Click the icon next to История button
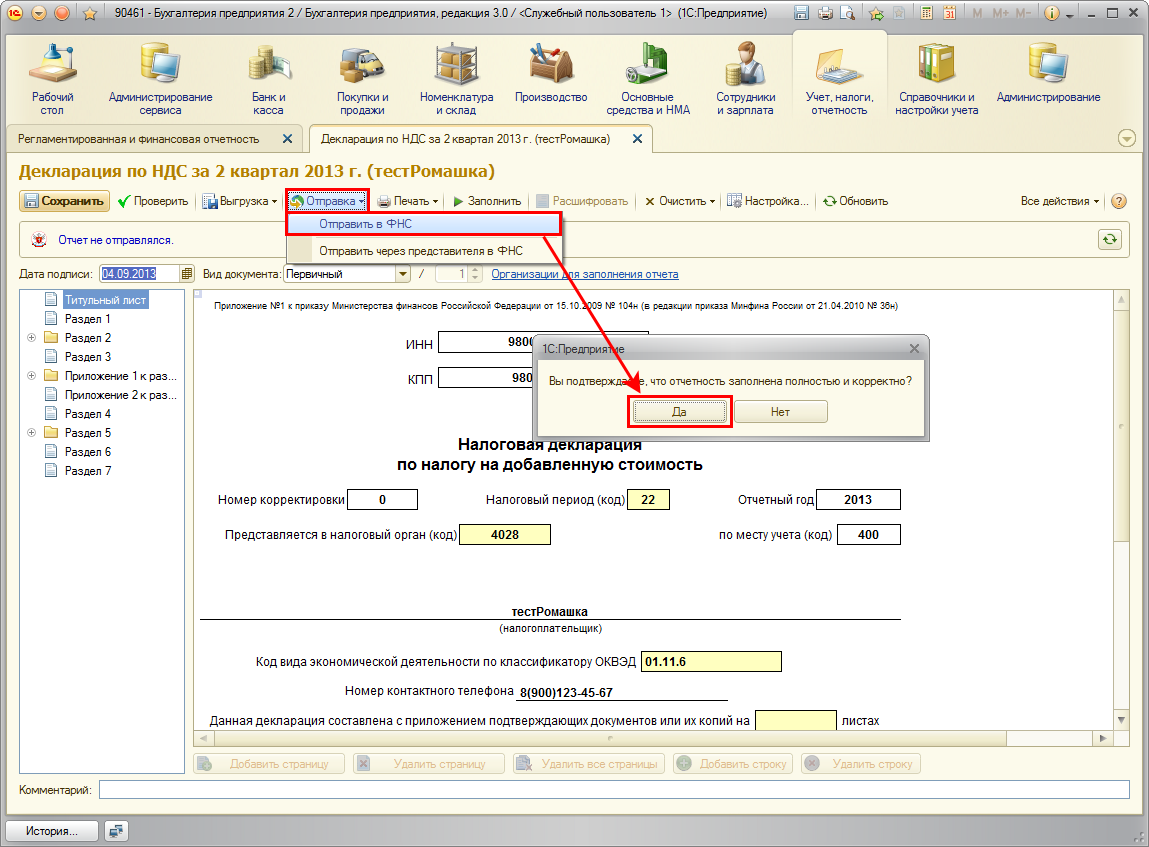The width and height of the screenshot is (1149, 847). tap(116, 831)
